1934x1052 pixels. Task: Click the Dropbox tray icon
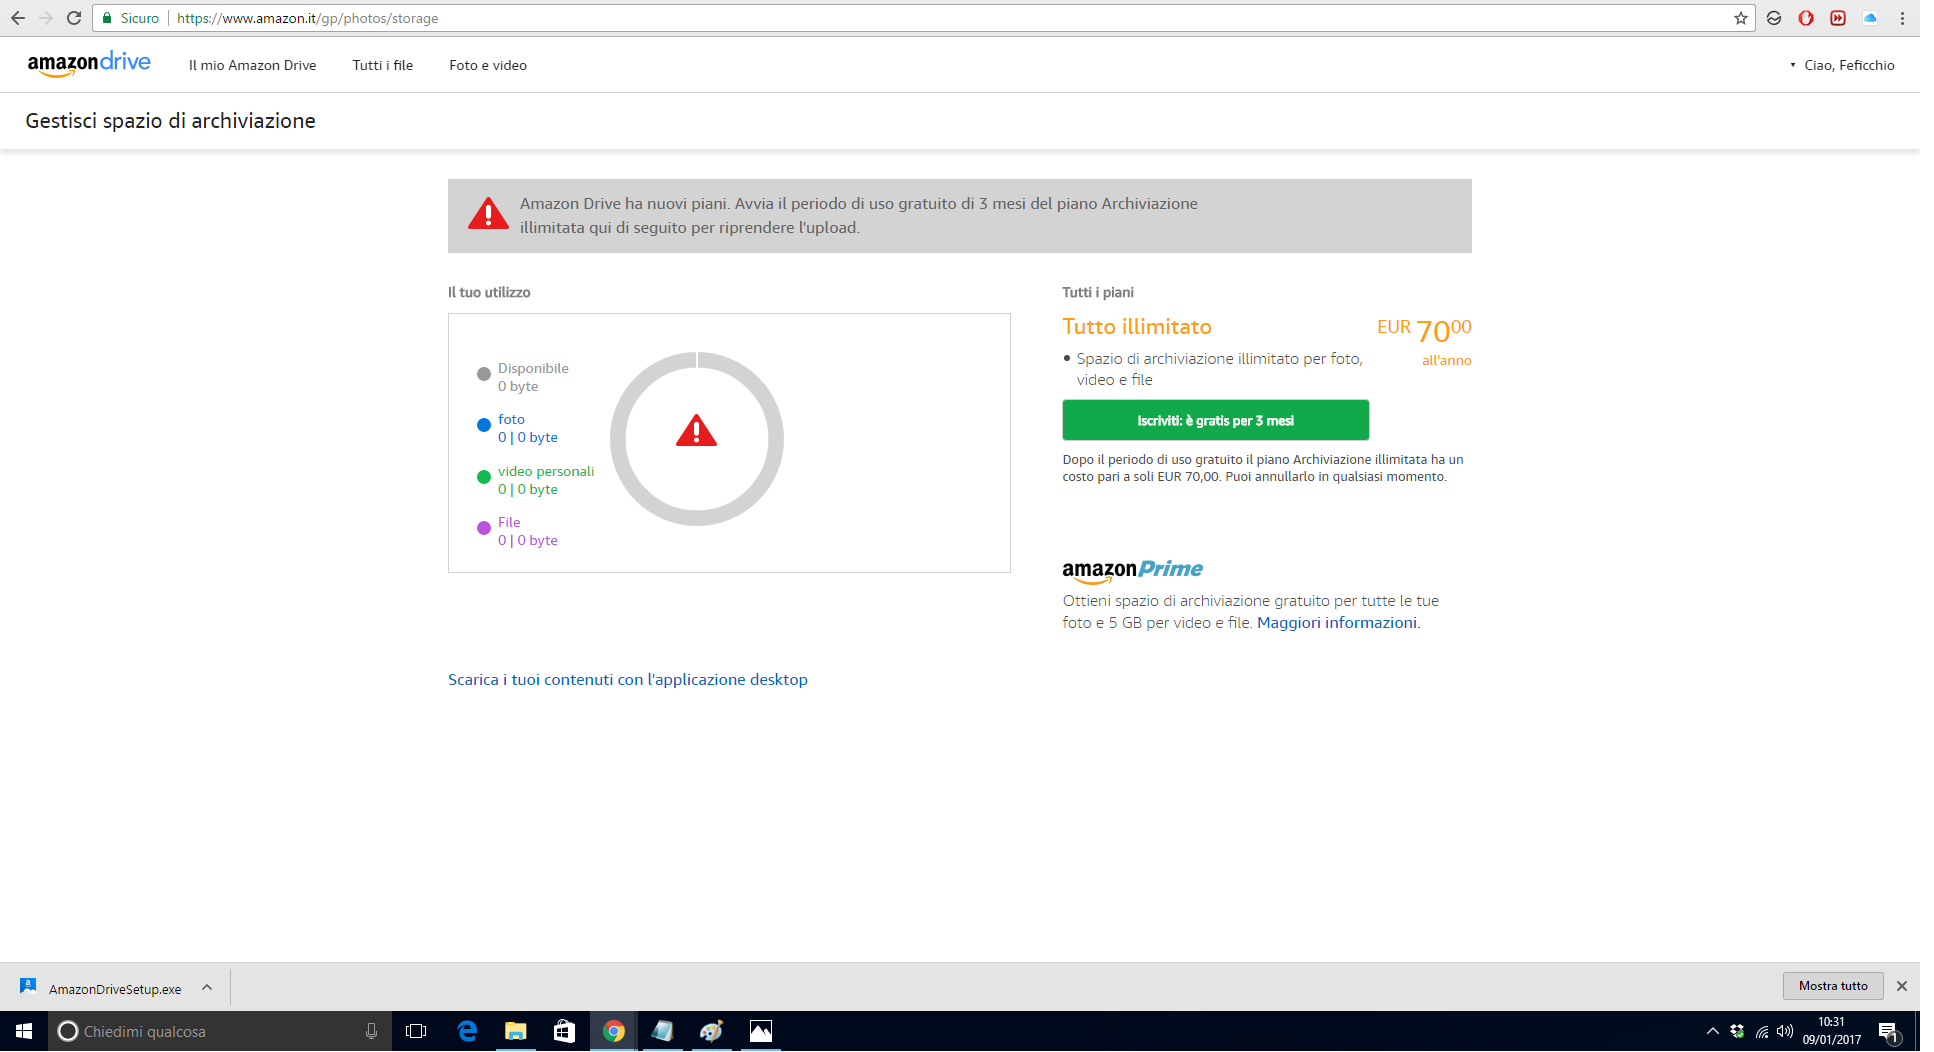1738,1031
